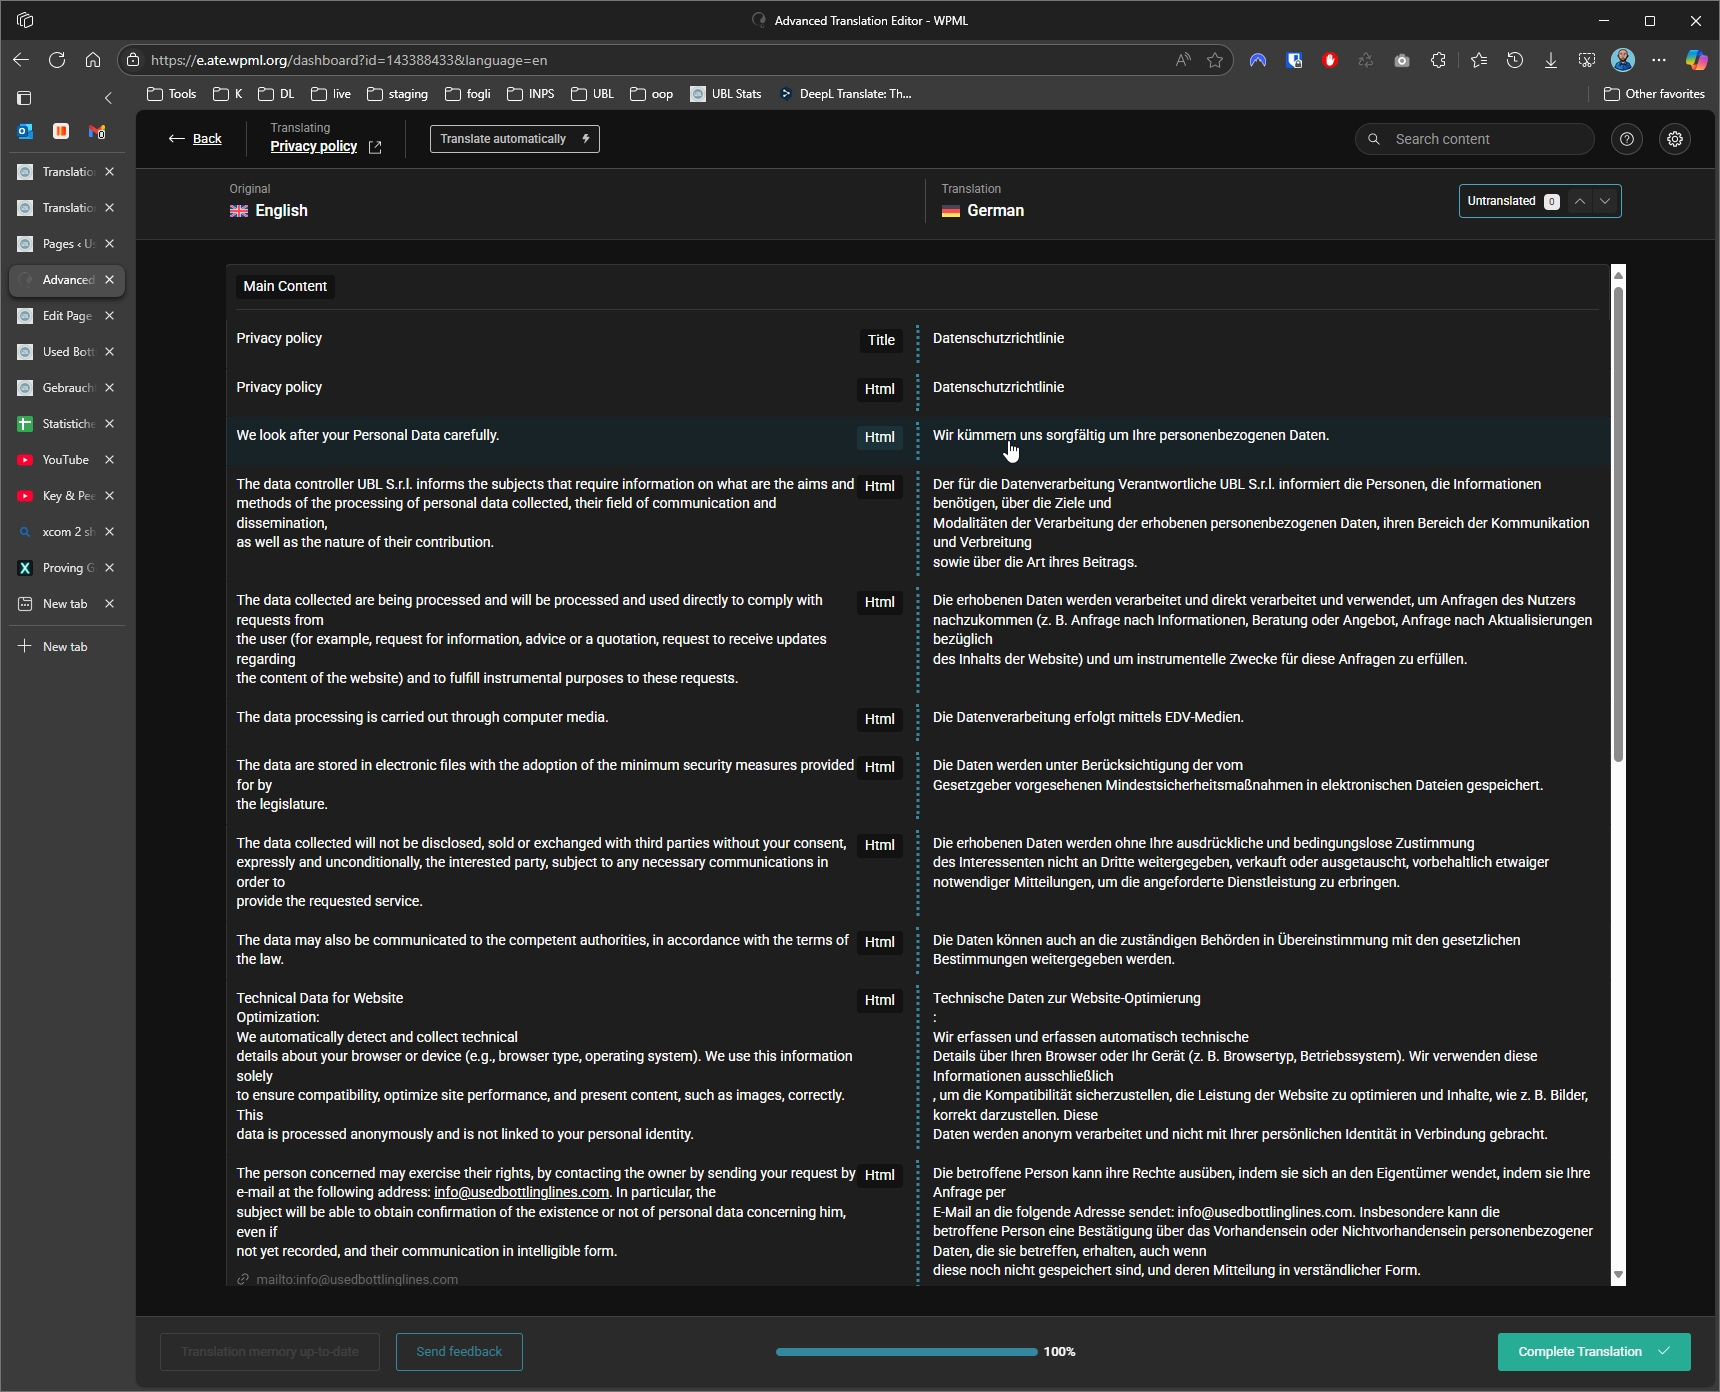
Task: Open the fogli bookmarks folder
Action: [468, 94]
